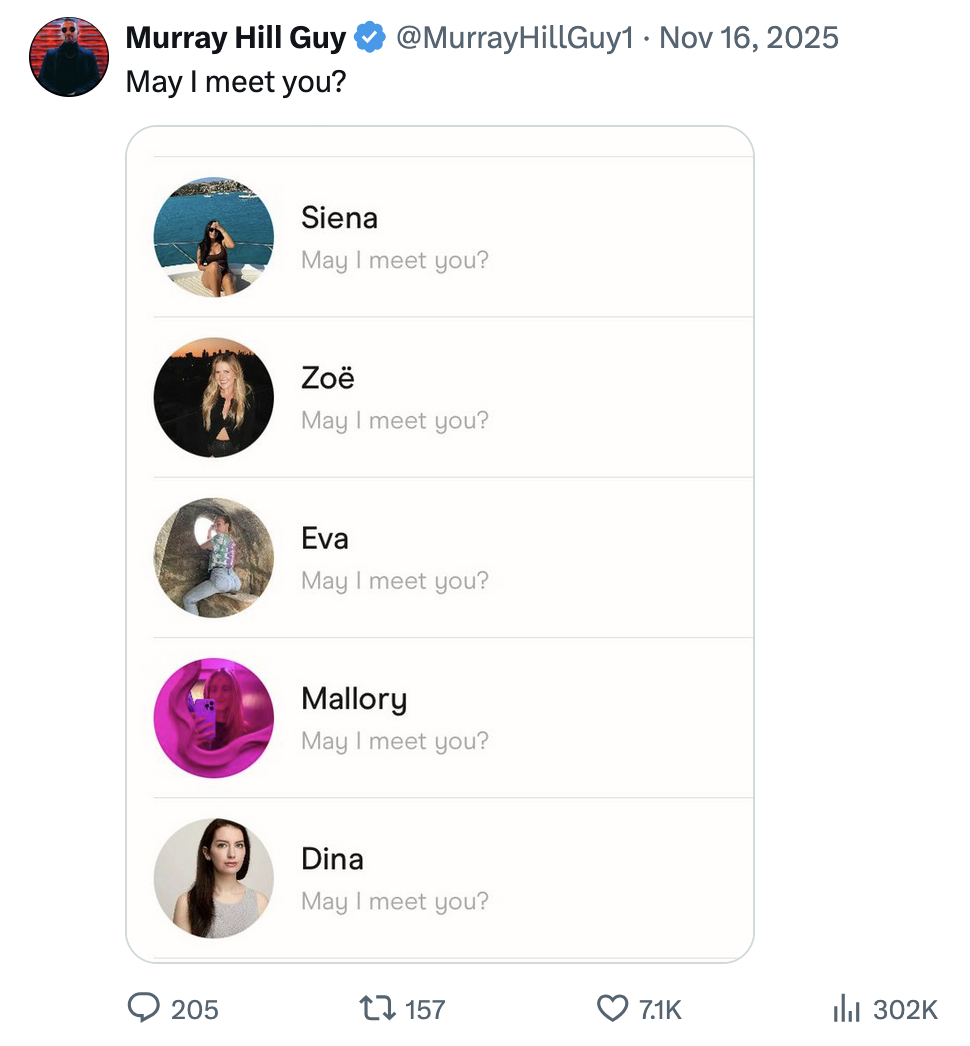The width and height of the screenshot is (970, 1046).
Task: Open Eva's profile photo
Action: [x=214, y=558]
